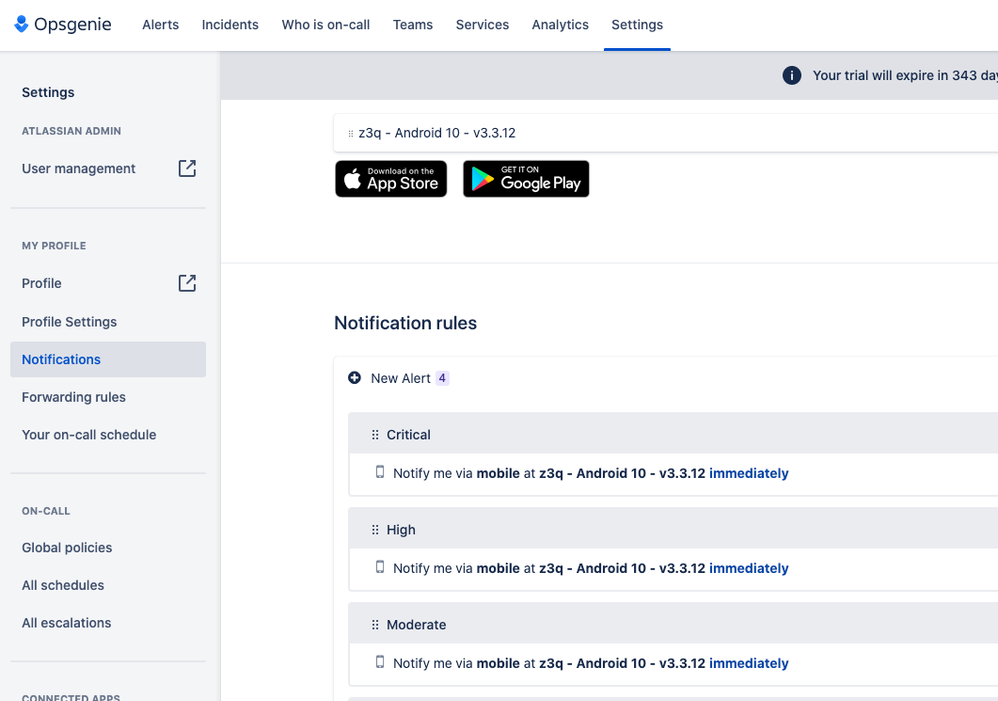The width and height of the screenshot is (998, 701).
Task: Click immediately link in the Critical rule
Action: click(748, 473)
